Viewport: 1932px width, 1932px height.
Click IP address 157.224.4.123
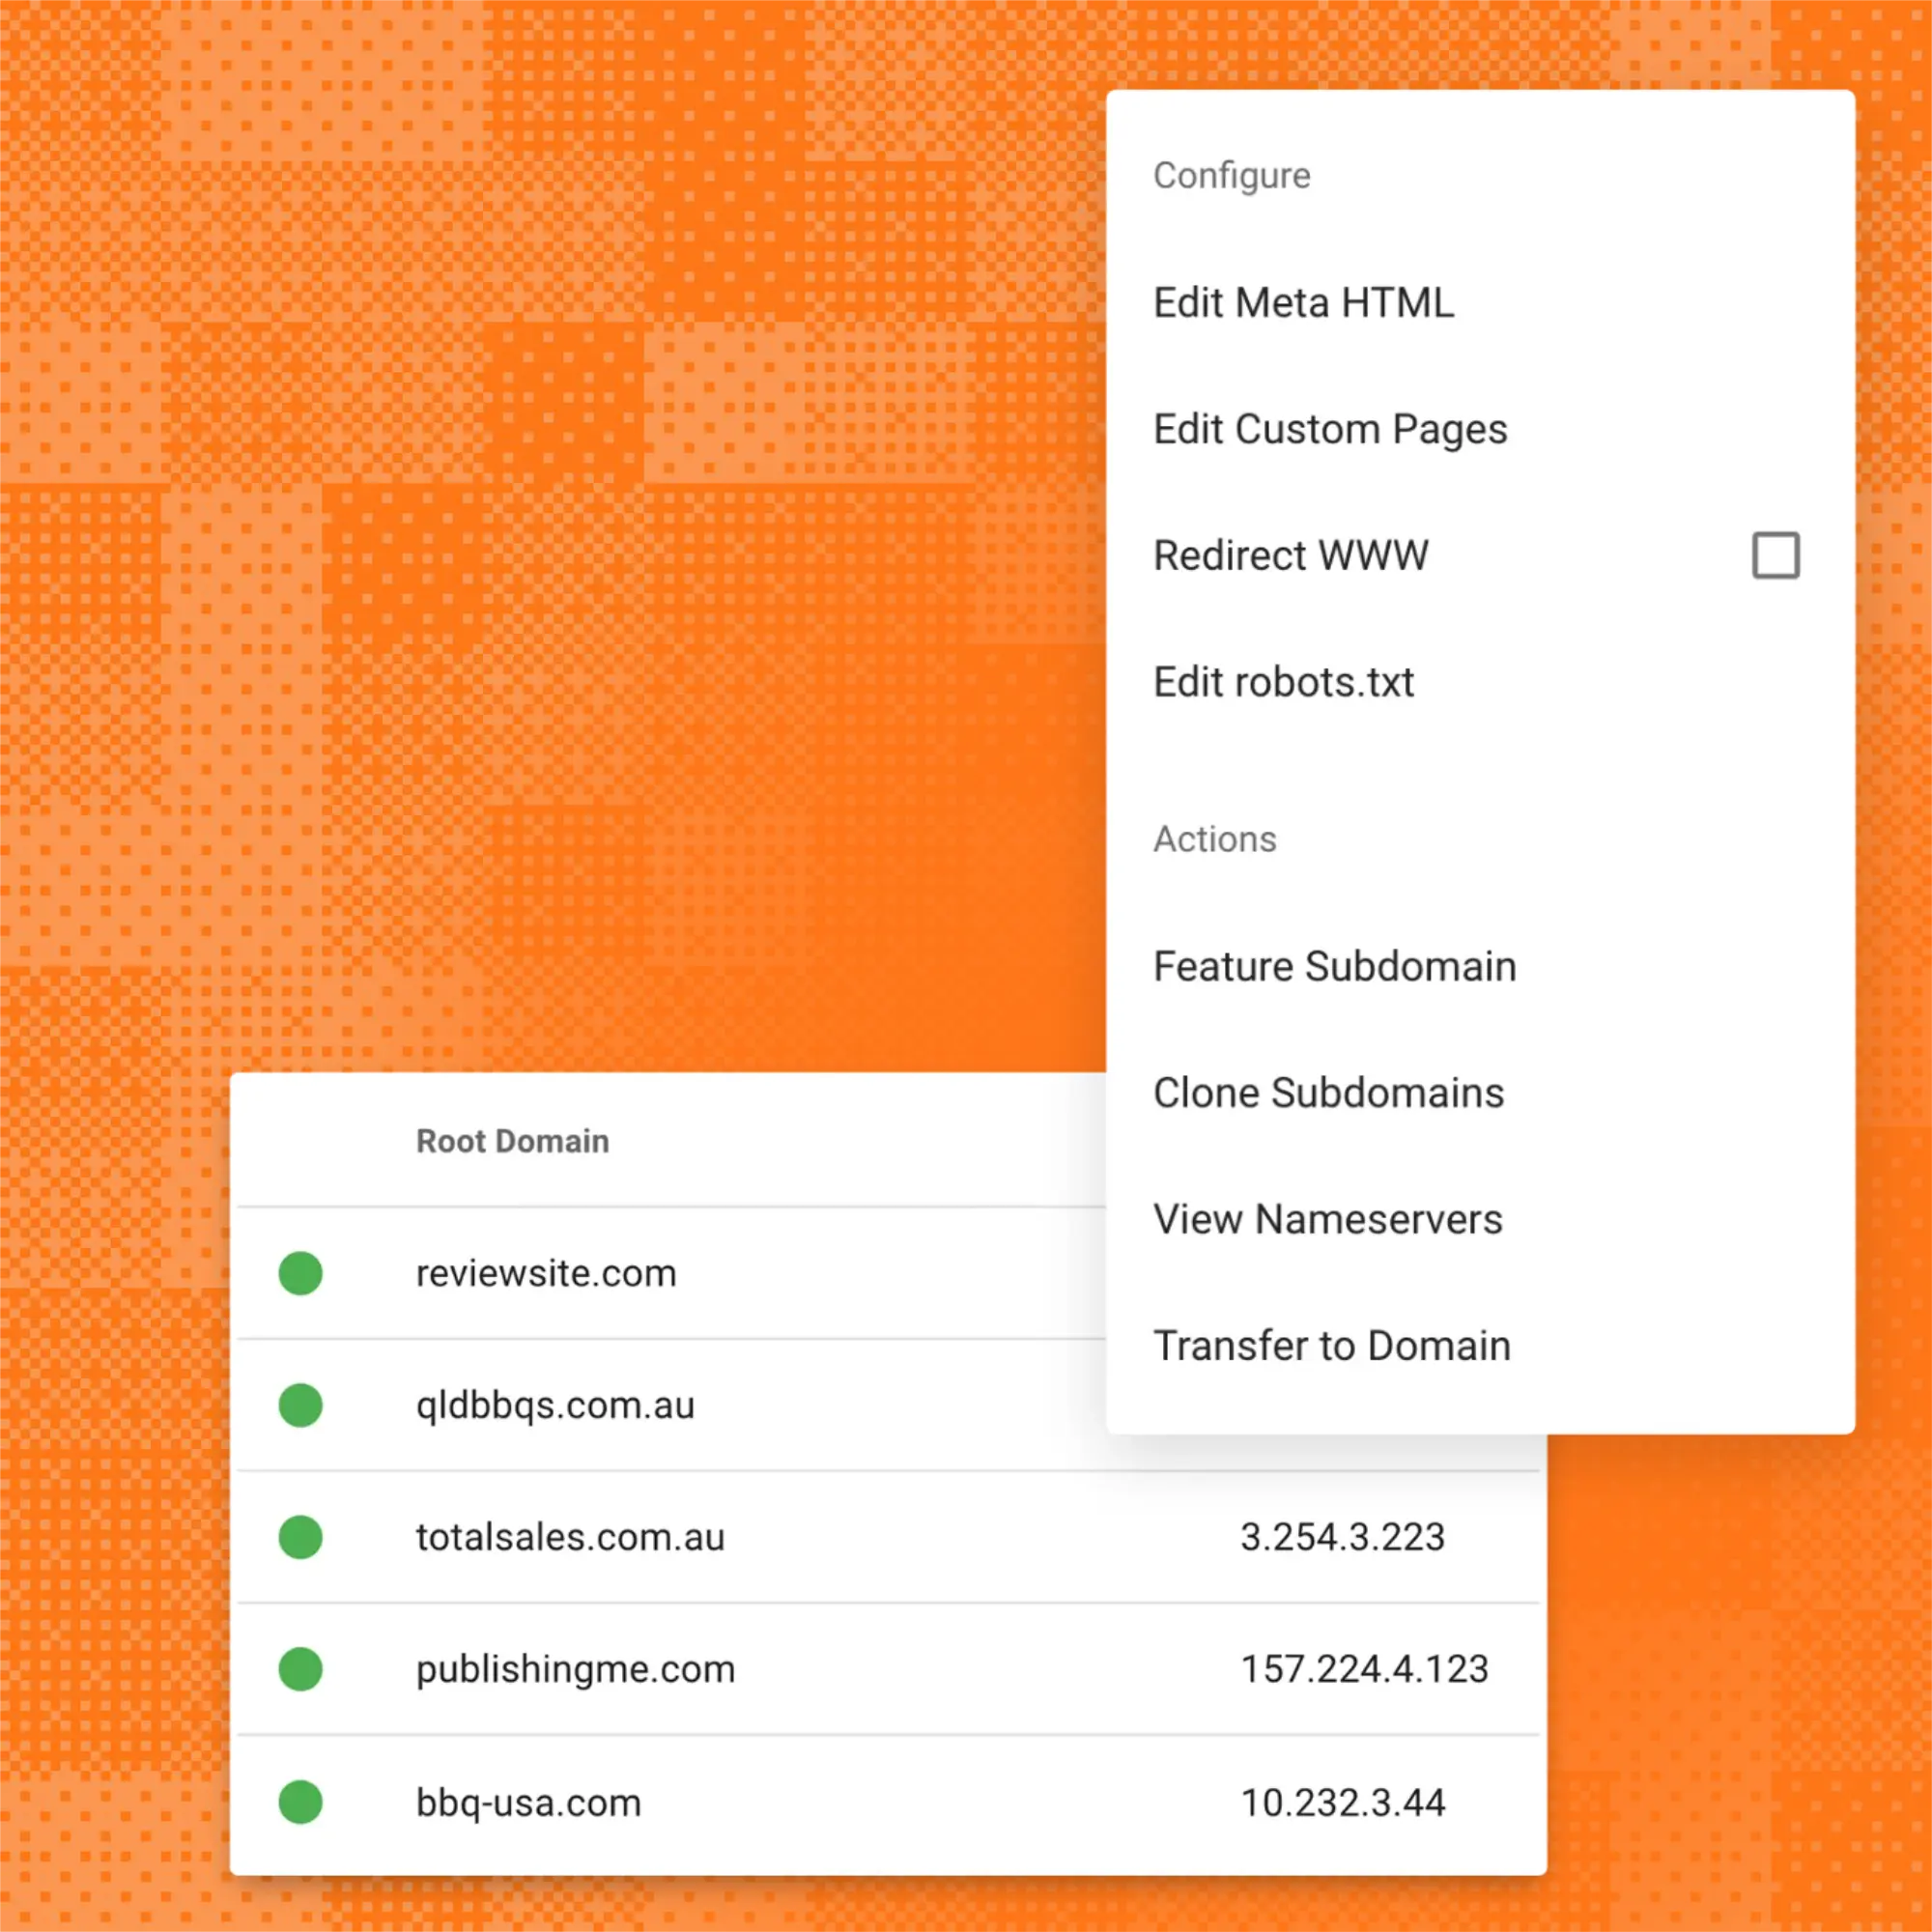pyautogui.click(x=1364, y=1669)
